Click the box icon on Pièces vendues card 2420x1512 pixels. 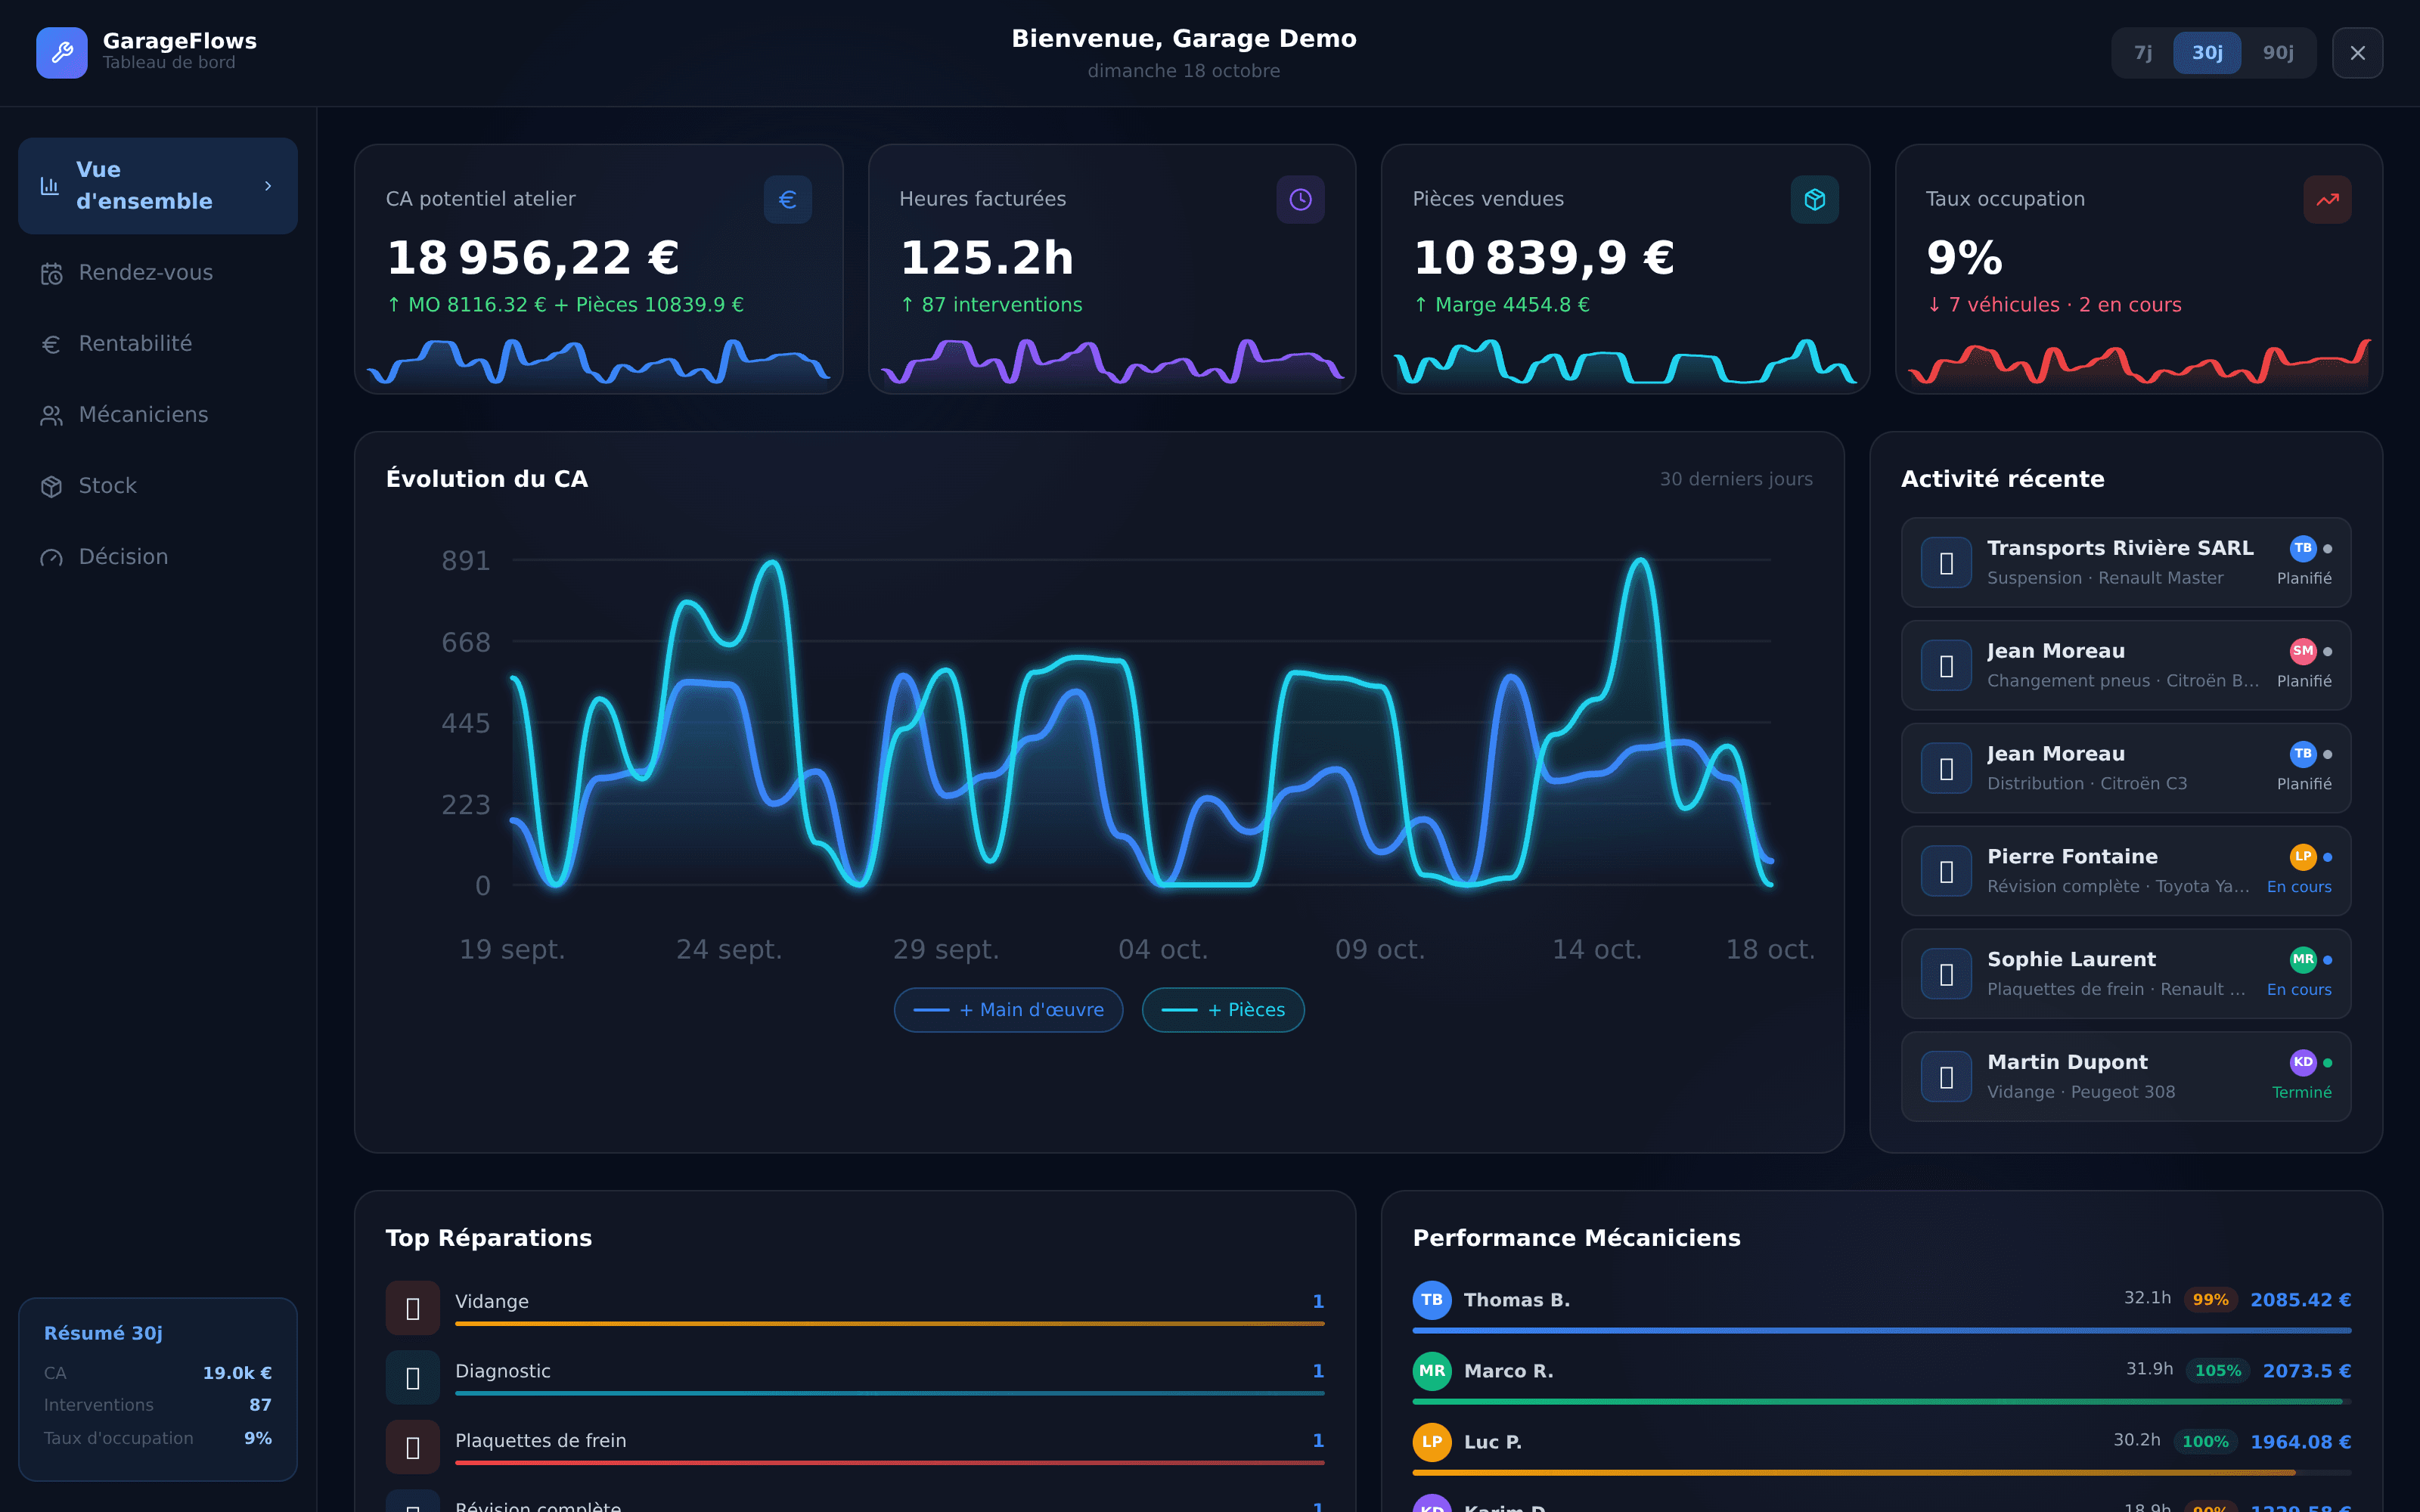(1814, 199)
